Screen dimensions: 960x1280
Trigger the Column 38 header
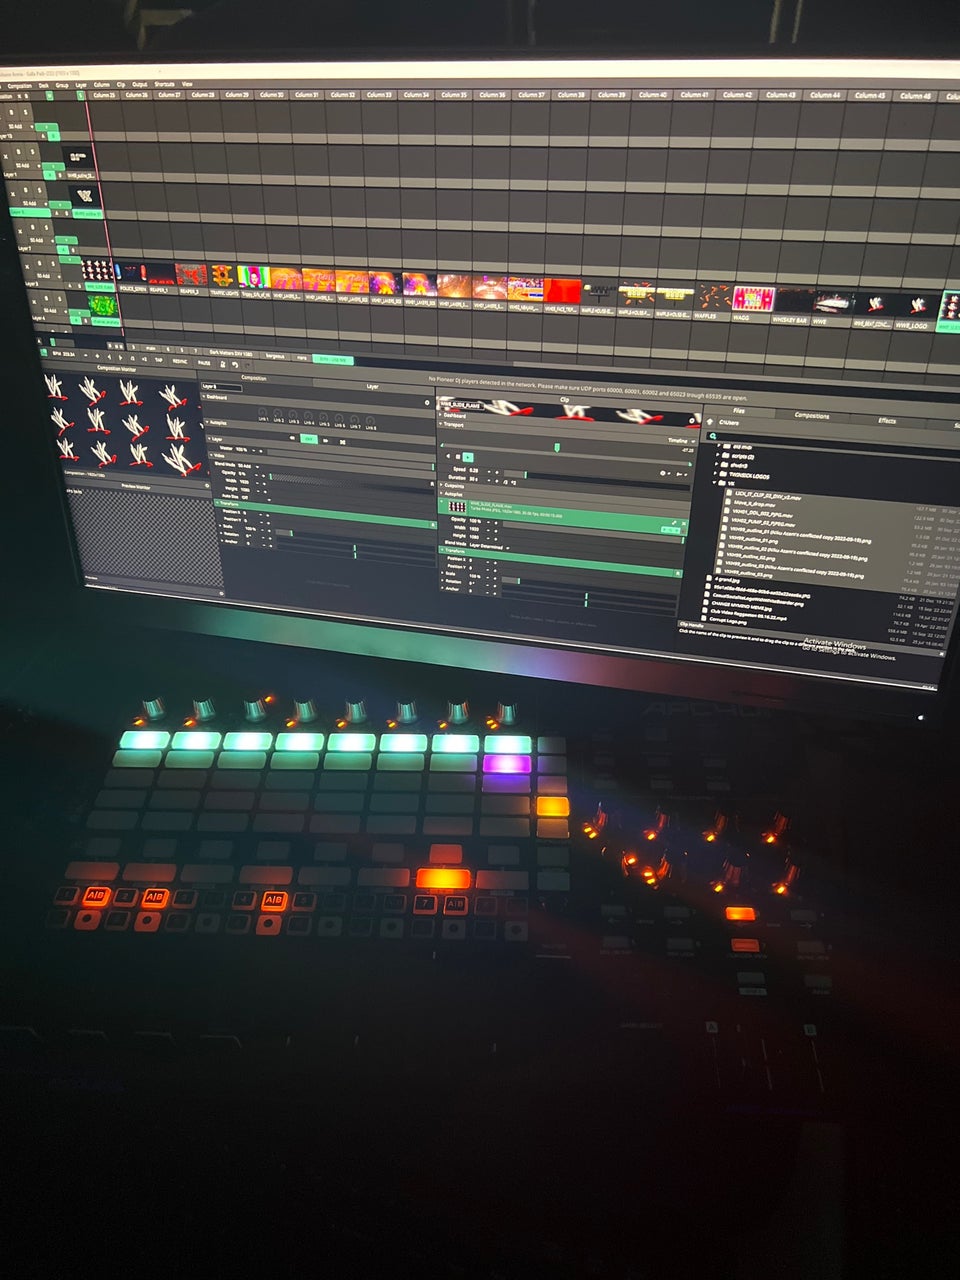(x=571, y=95)
